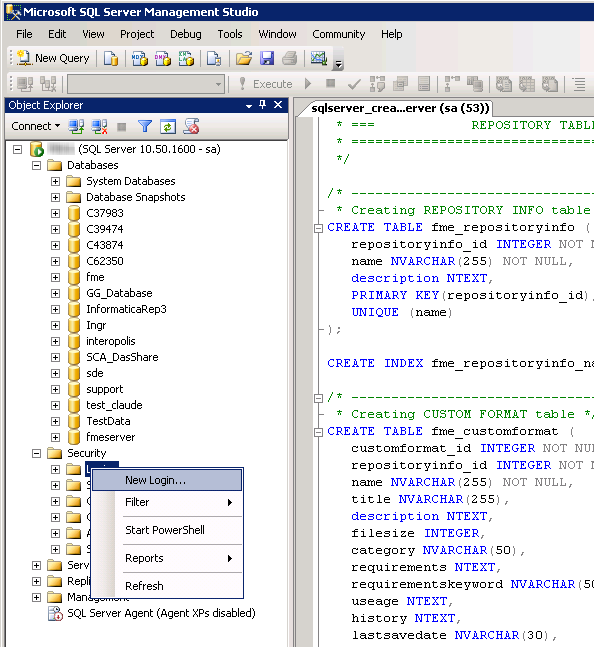Click the Disconnect icon next to Connect
Viewport: 594px width, 647px height.
click(x=99, y=126)
